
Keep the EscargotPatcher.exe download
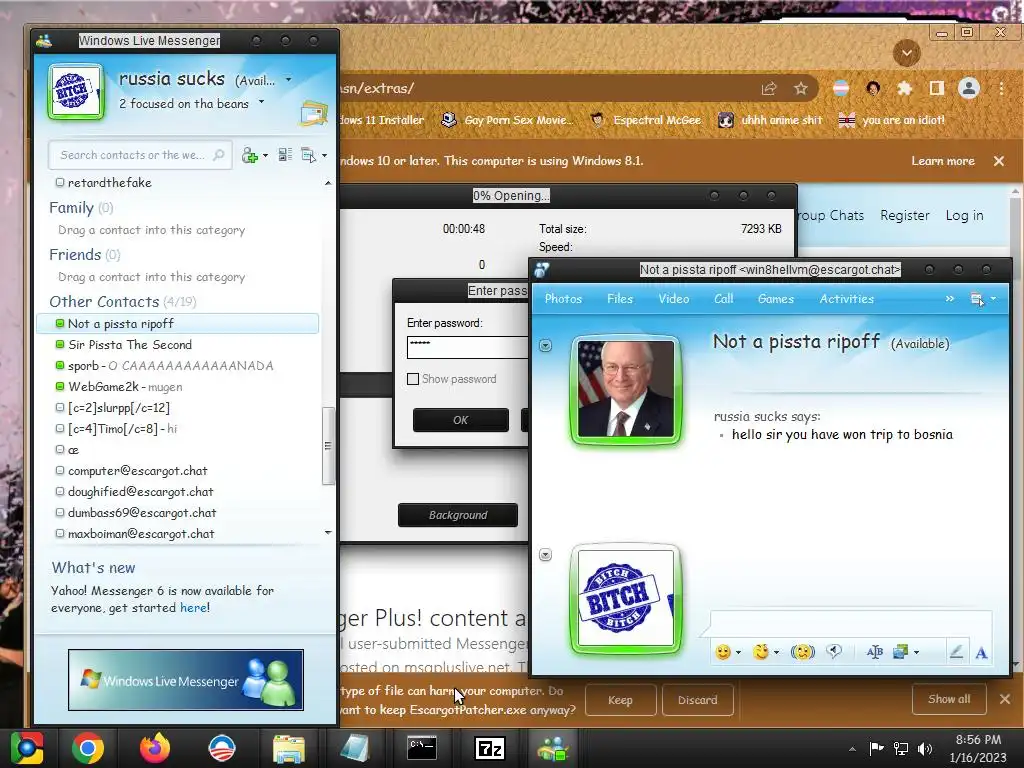pyautogui.click(x=620, y=700)
